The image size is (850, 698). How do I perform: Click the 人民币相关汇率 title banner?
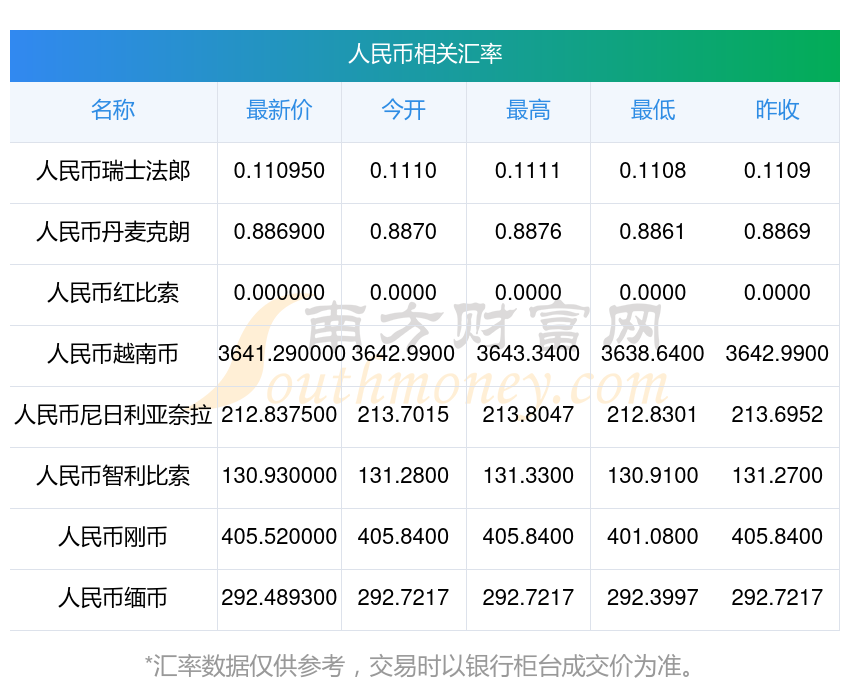click(x=425, y=55)
